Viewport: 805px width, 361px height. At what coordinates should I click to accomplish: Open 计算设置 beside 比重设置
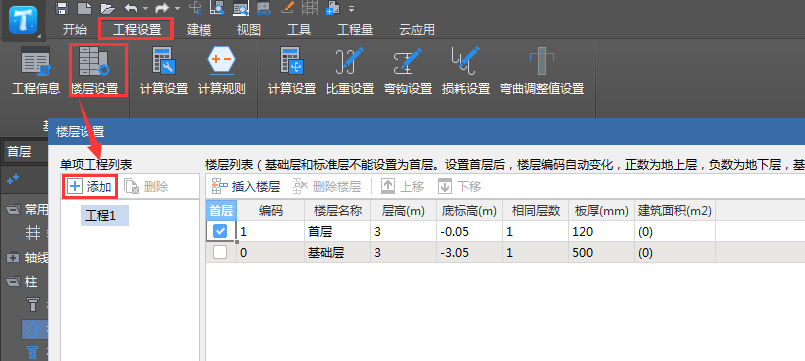pyautogui.click(x=292, y=71)
